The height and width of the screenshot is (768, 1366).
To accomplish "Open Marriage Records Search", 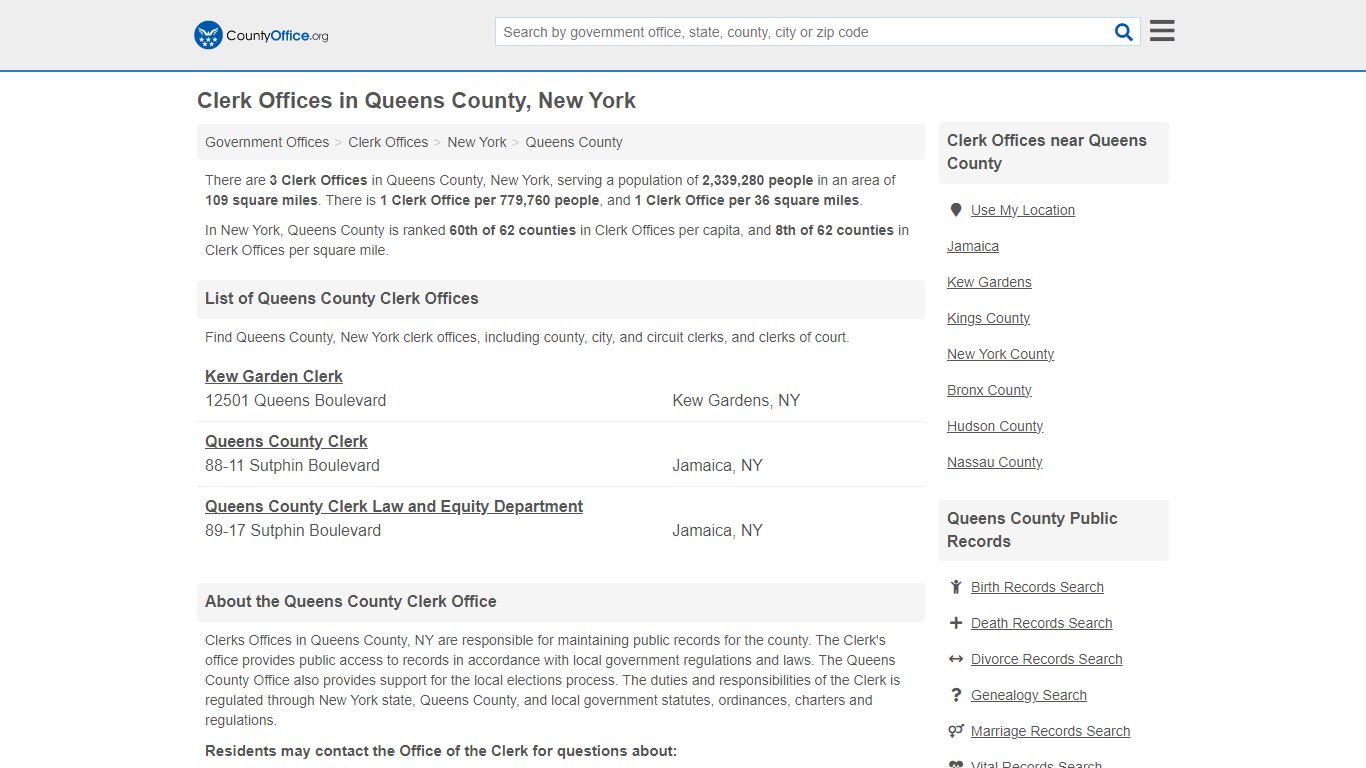I will (1050, 731).
